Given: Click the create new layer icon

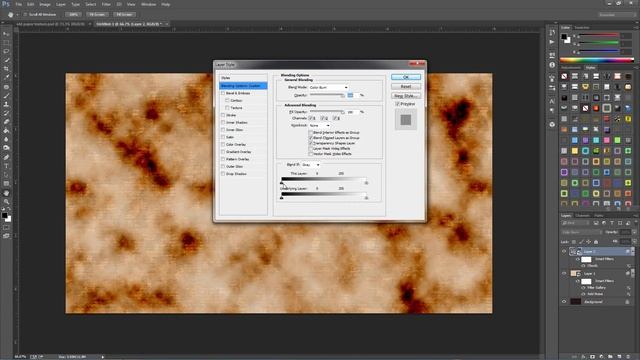Looking at the screenshot, I should (619, 357).
